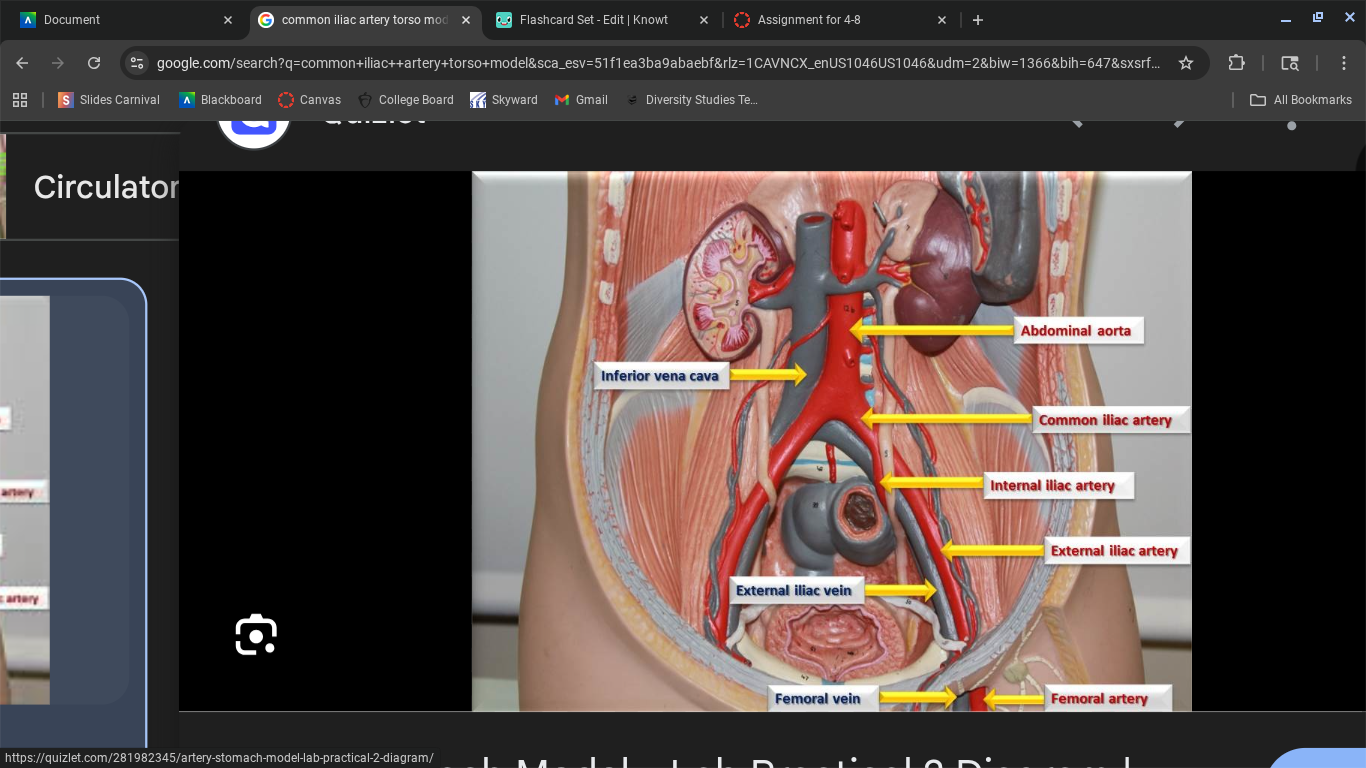Viewport: 1366px width, 768px height.
Task: Search image with Google Lens camera icon
Action: [256, 635]
